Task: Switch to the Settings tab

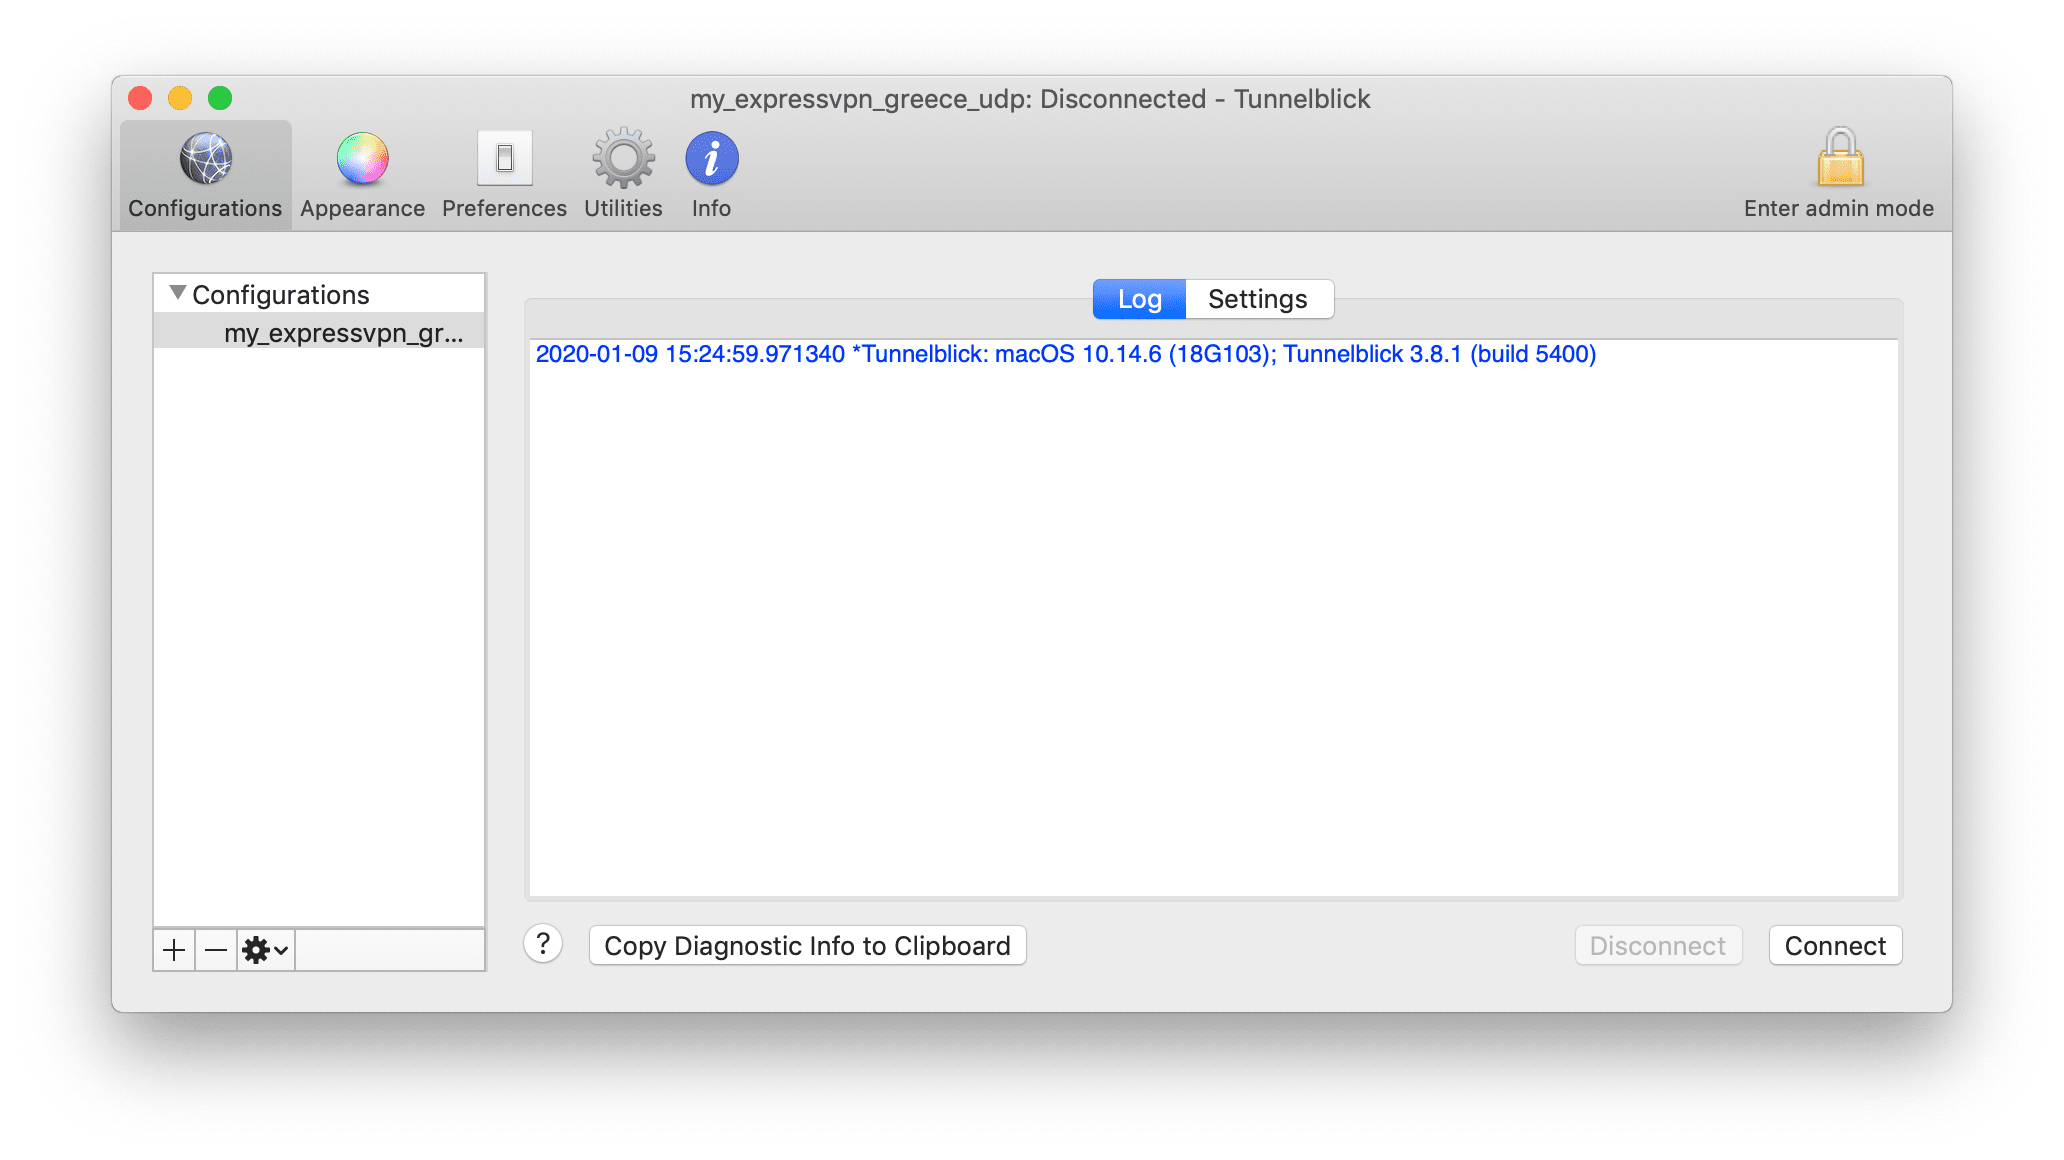Action: (1256, 299)
